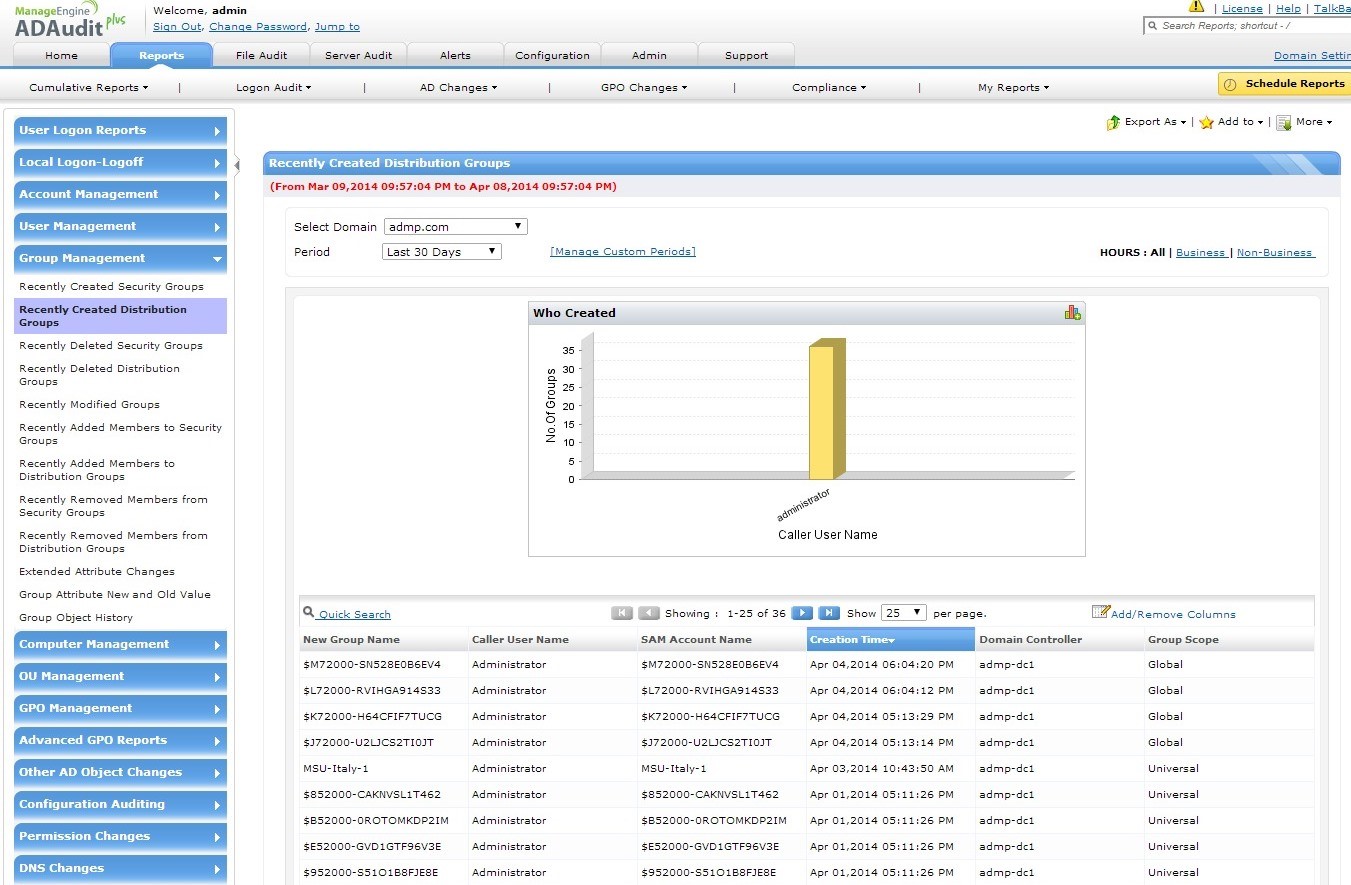Jump to the last page of results
1351x885 pixels.
click(828, 613)
